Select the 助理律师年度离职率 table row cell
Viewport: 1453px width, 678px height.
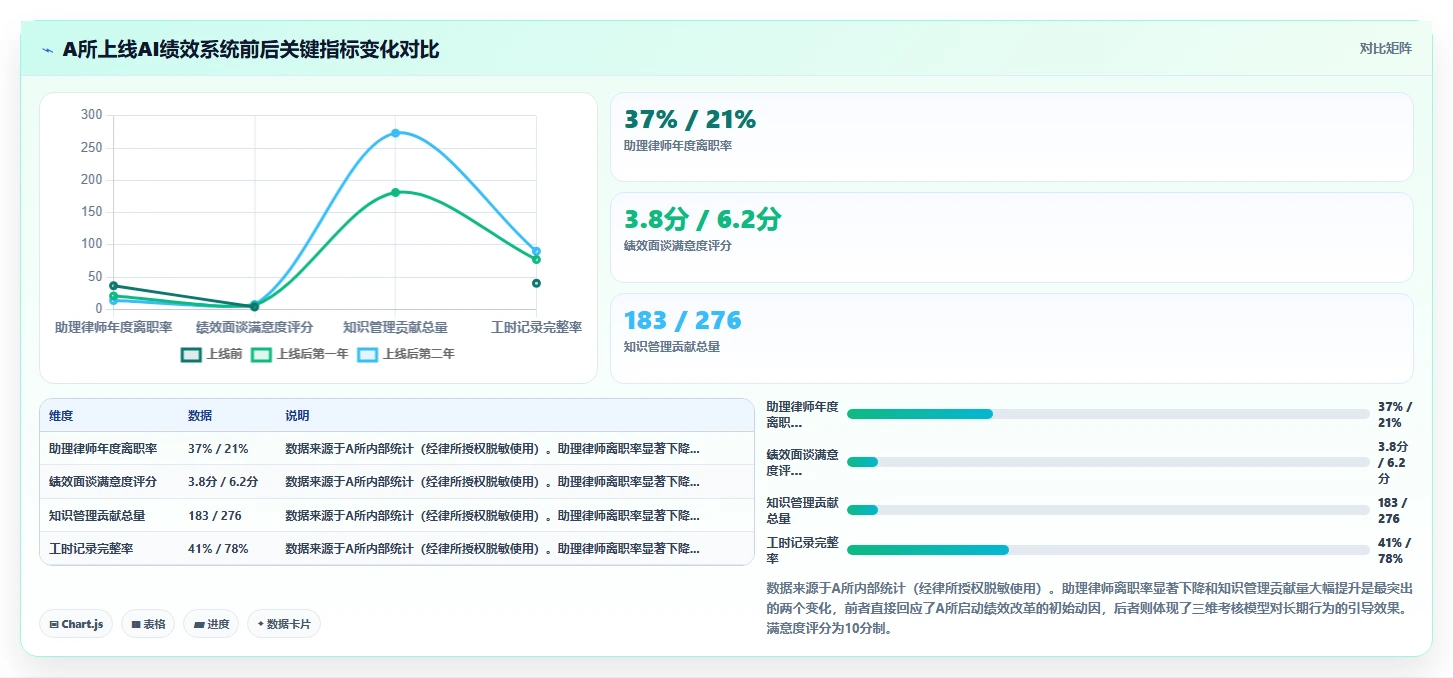109,449
